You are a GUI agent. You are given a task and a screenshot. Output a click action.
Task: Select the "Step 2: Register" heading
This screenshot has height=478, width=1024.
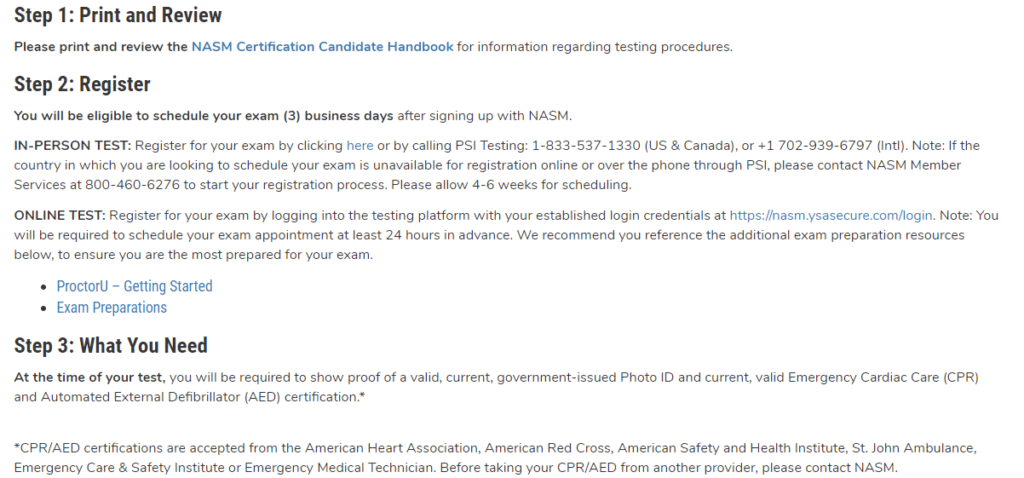pyautogui.click(x=82, y=84)
